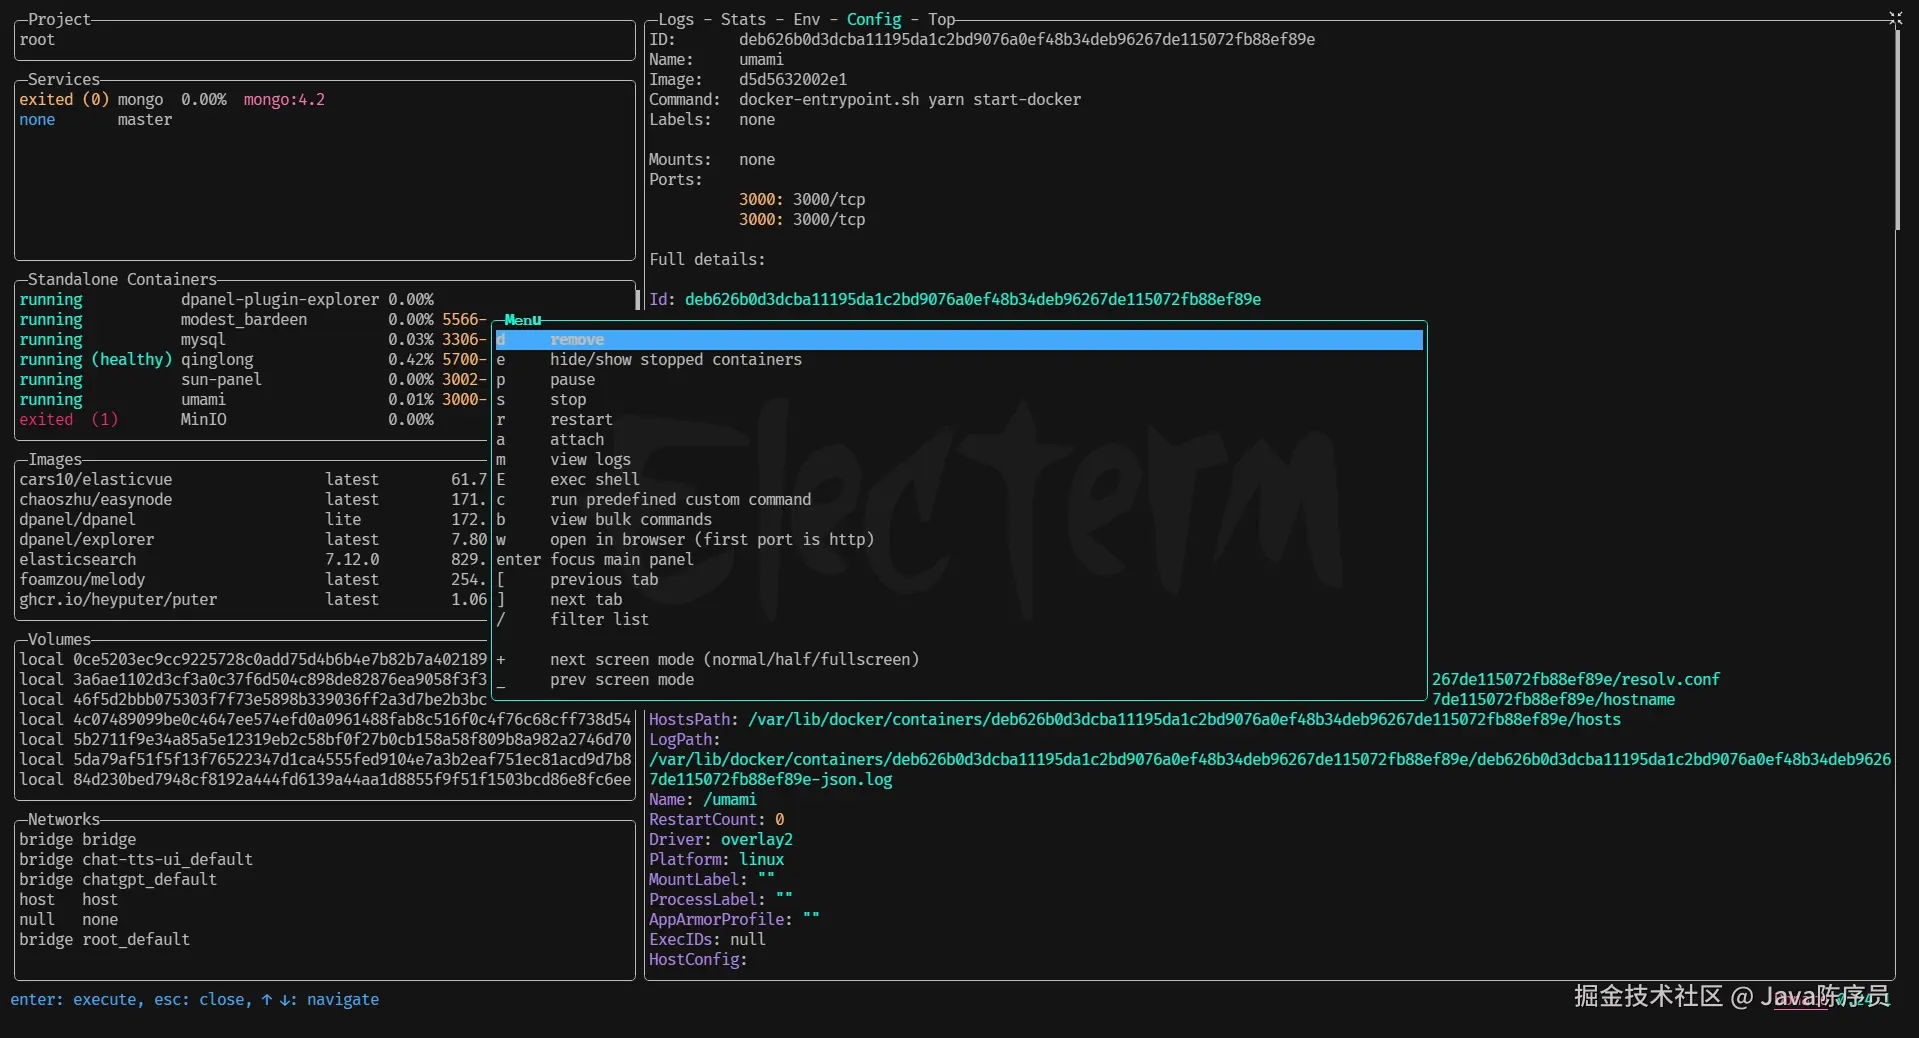Open the Stats tab
The image size is (1919, 1038).
click(x=743, y=20)
